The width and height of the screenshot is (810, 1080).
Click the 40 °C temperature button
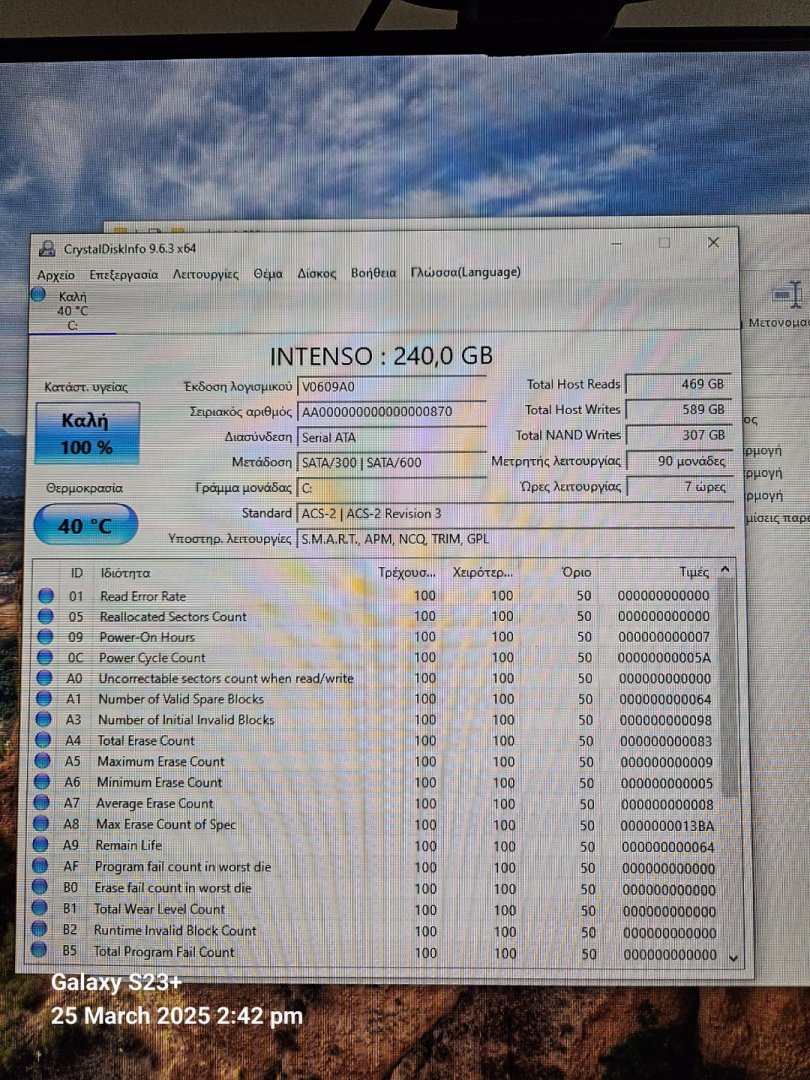(85, 526)
